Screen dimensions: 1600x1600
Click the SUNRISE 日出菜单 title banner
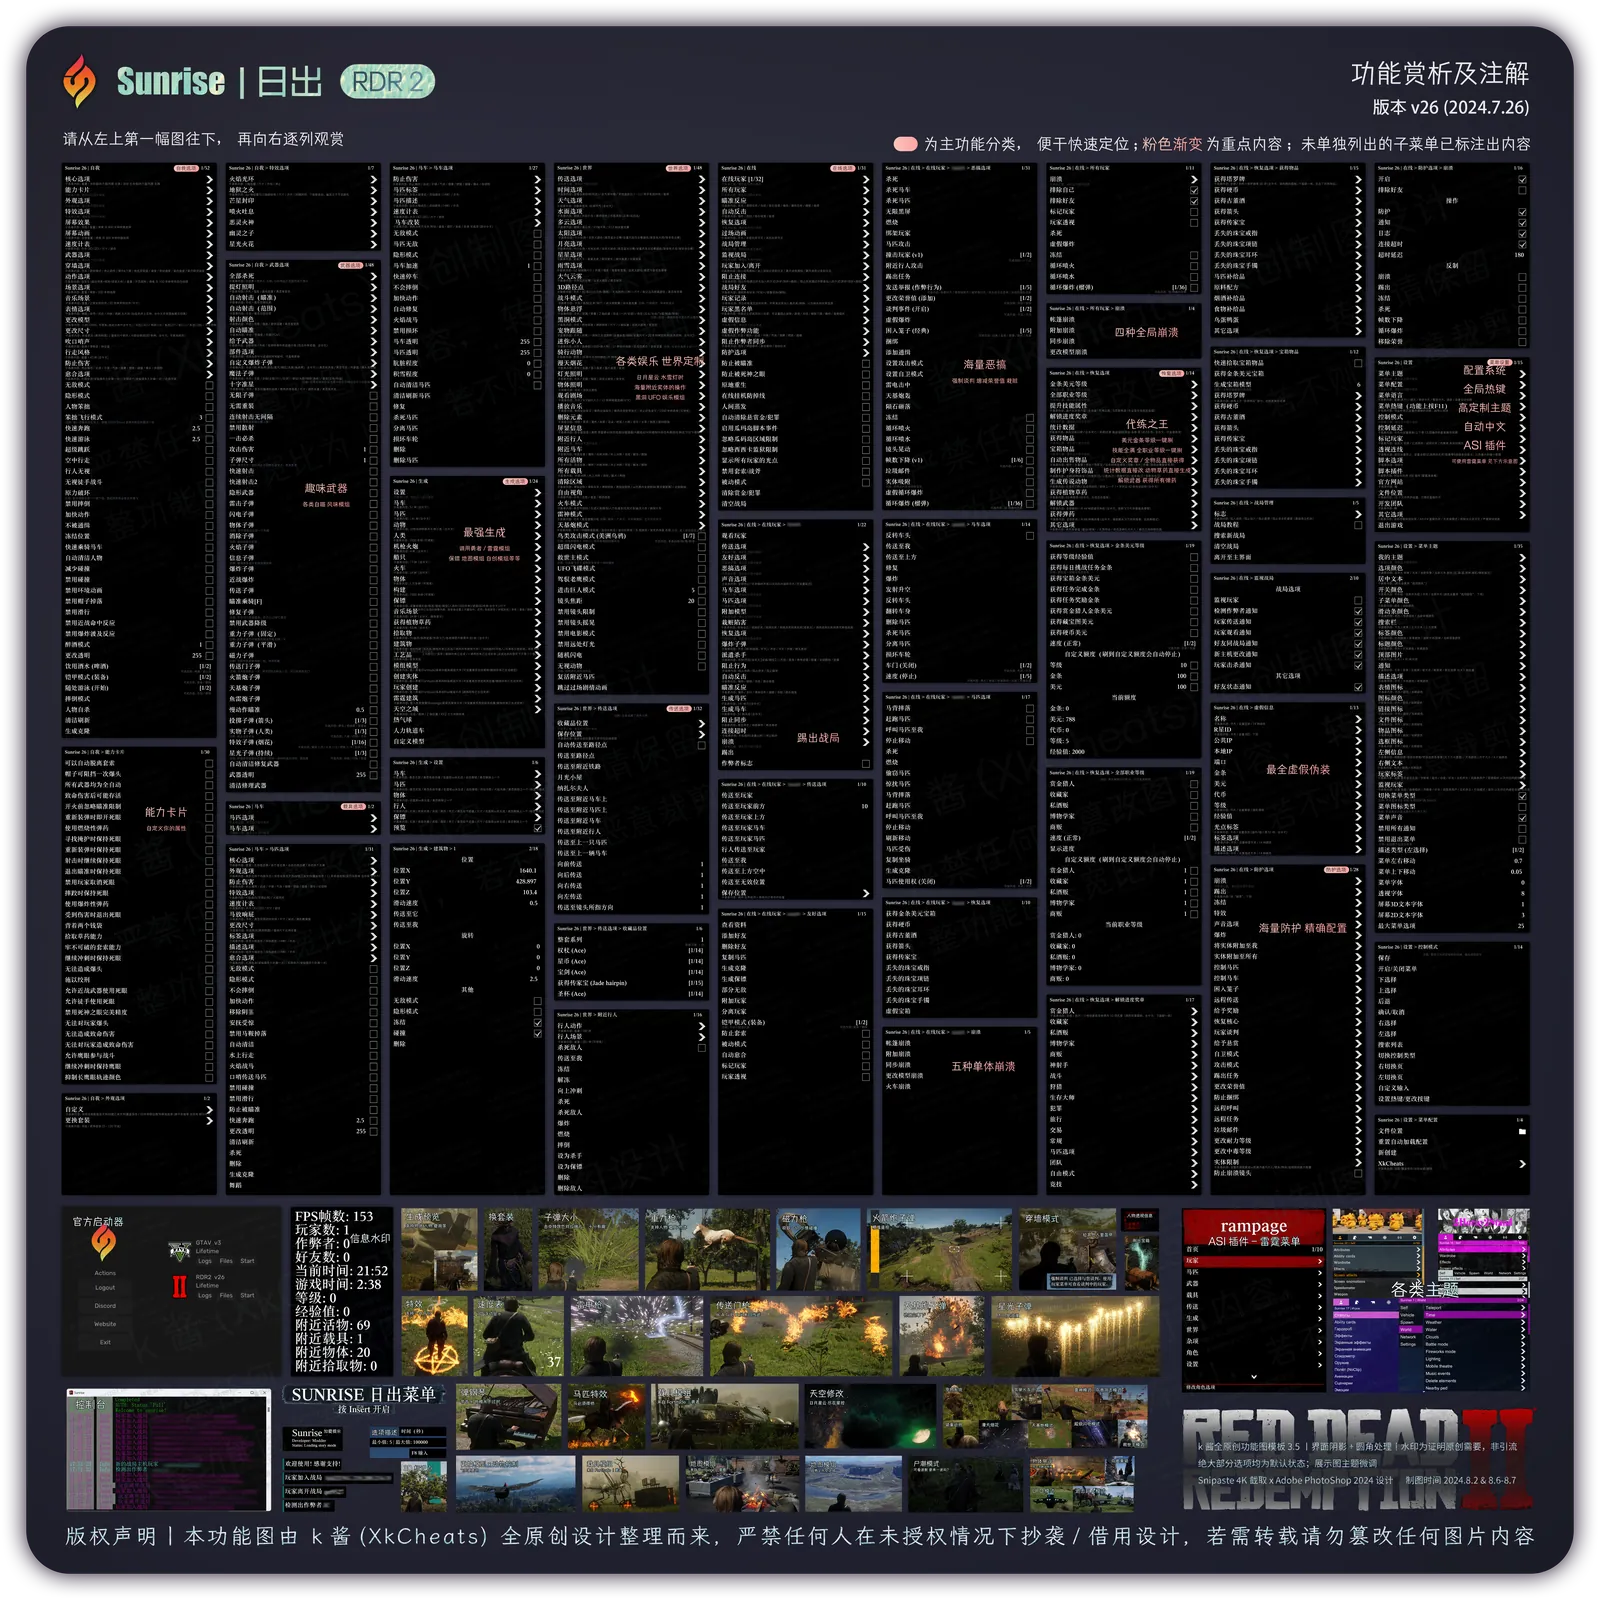363,1394
